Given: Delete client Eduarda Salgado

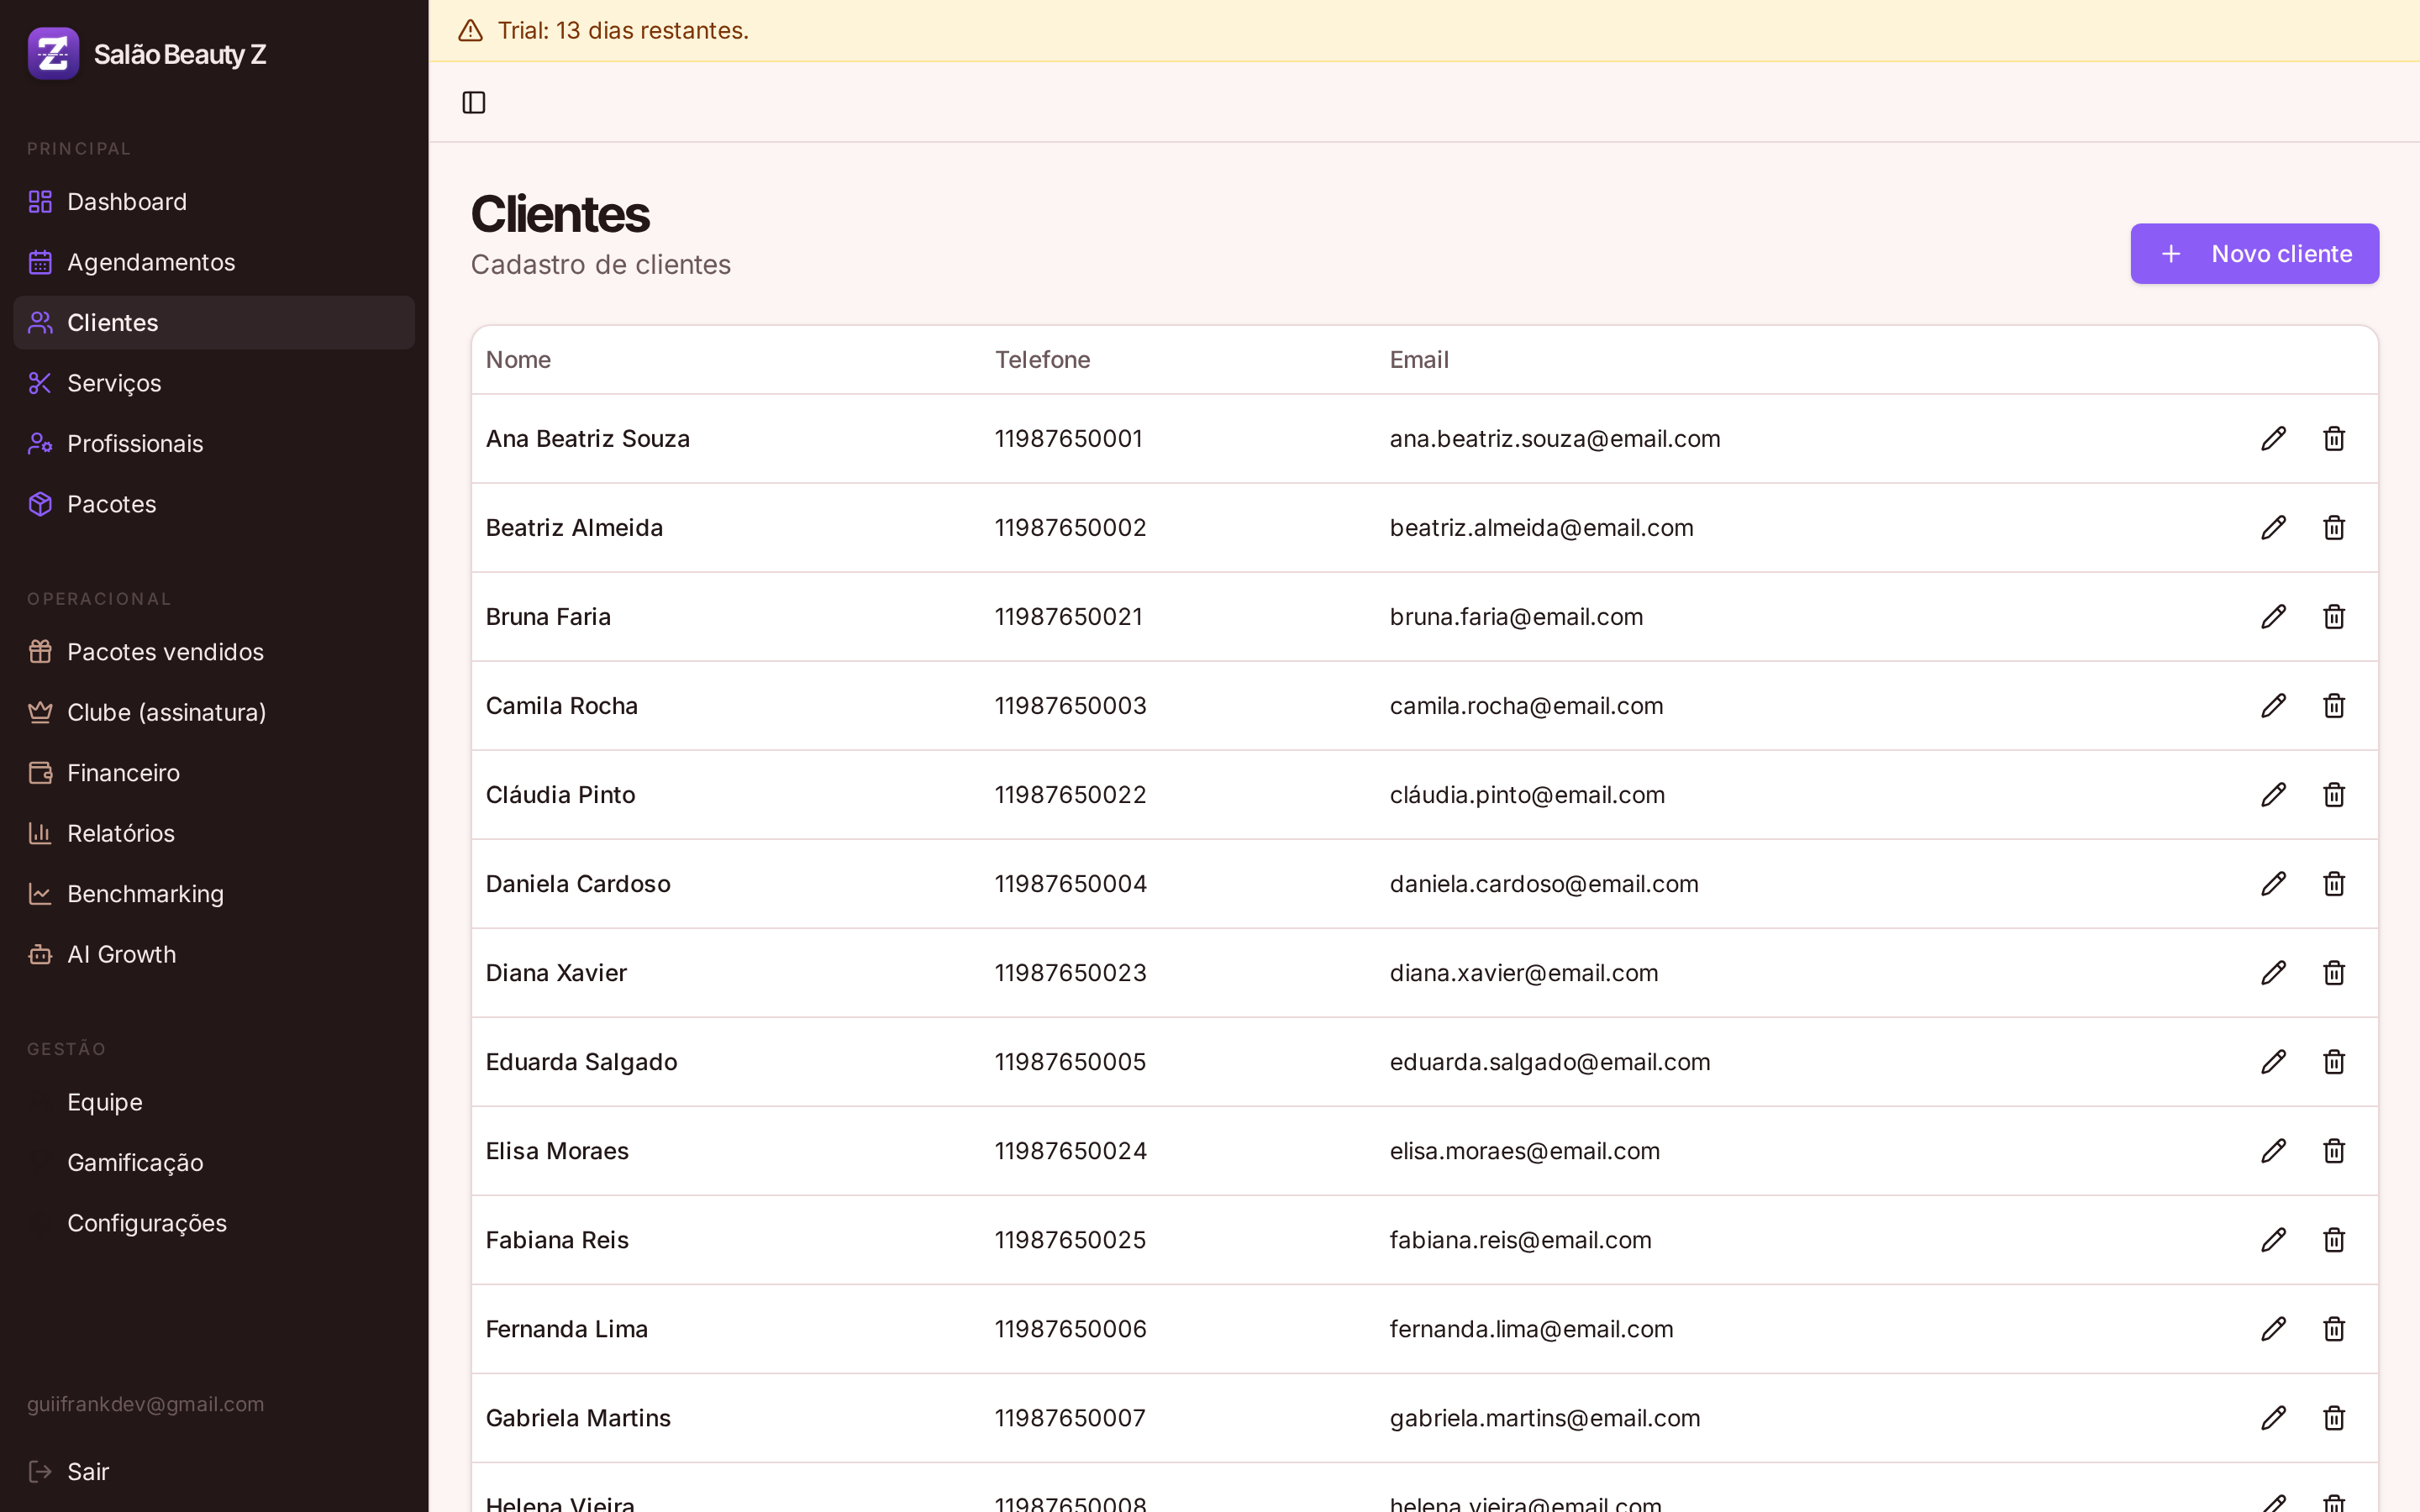Looking at the screenshot, I should (x=2334, y=1061).
